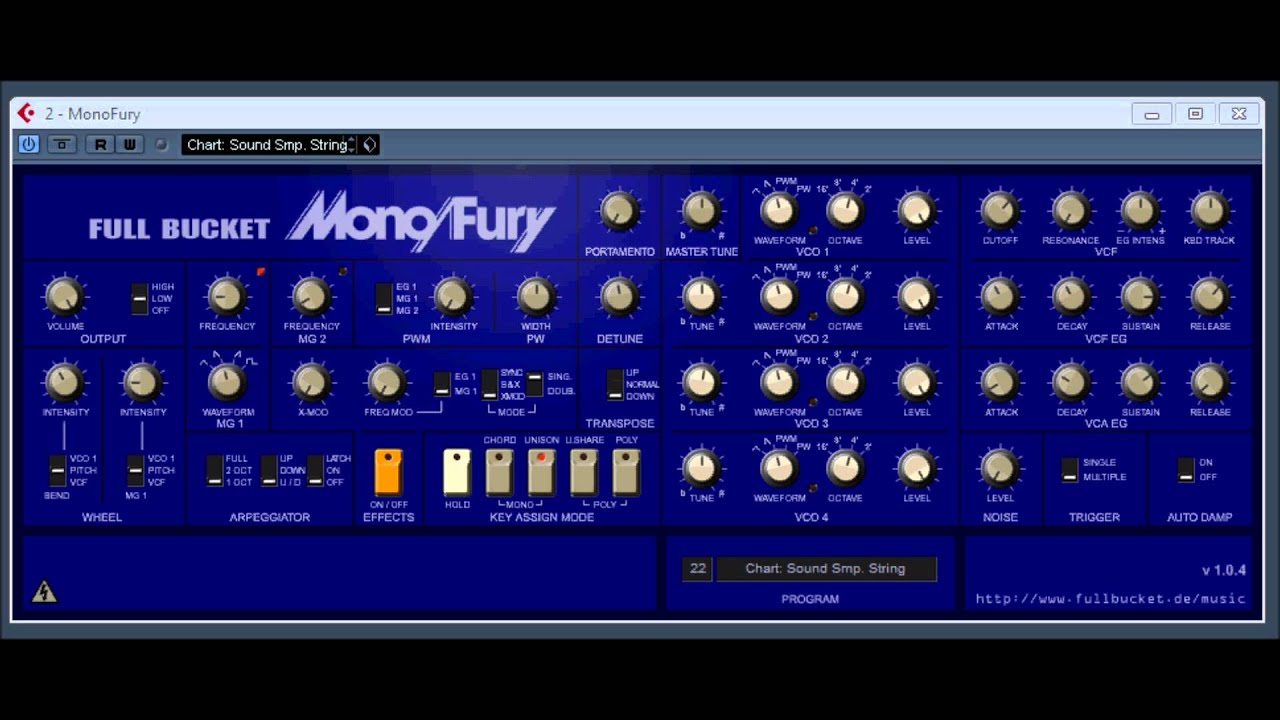Click the VCO 1 Waveform knob
The image size is (1280, 720).
point(778,210)
